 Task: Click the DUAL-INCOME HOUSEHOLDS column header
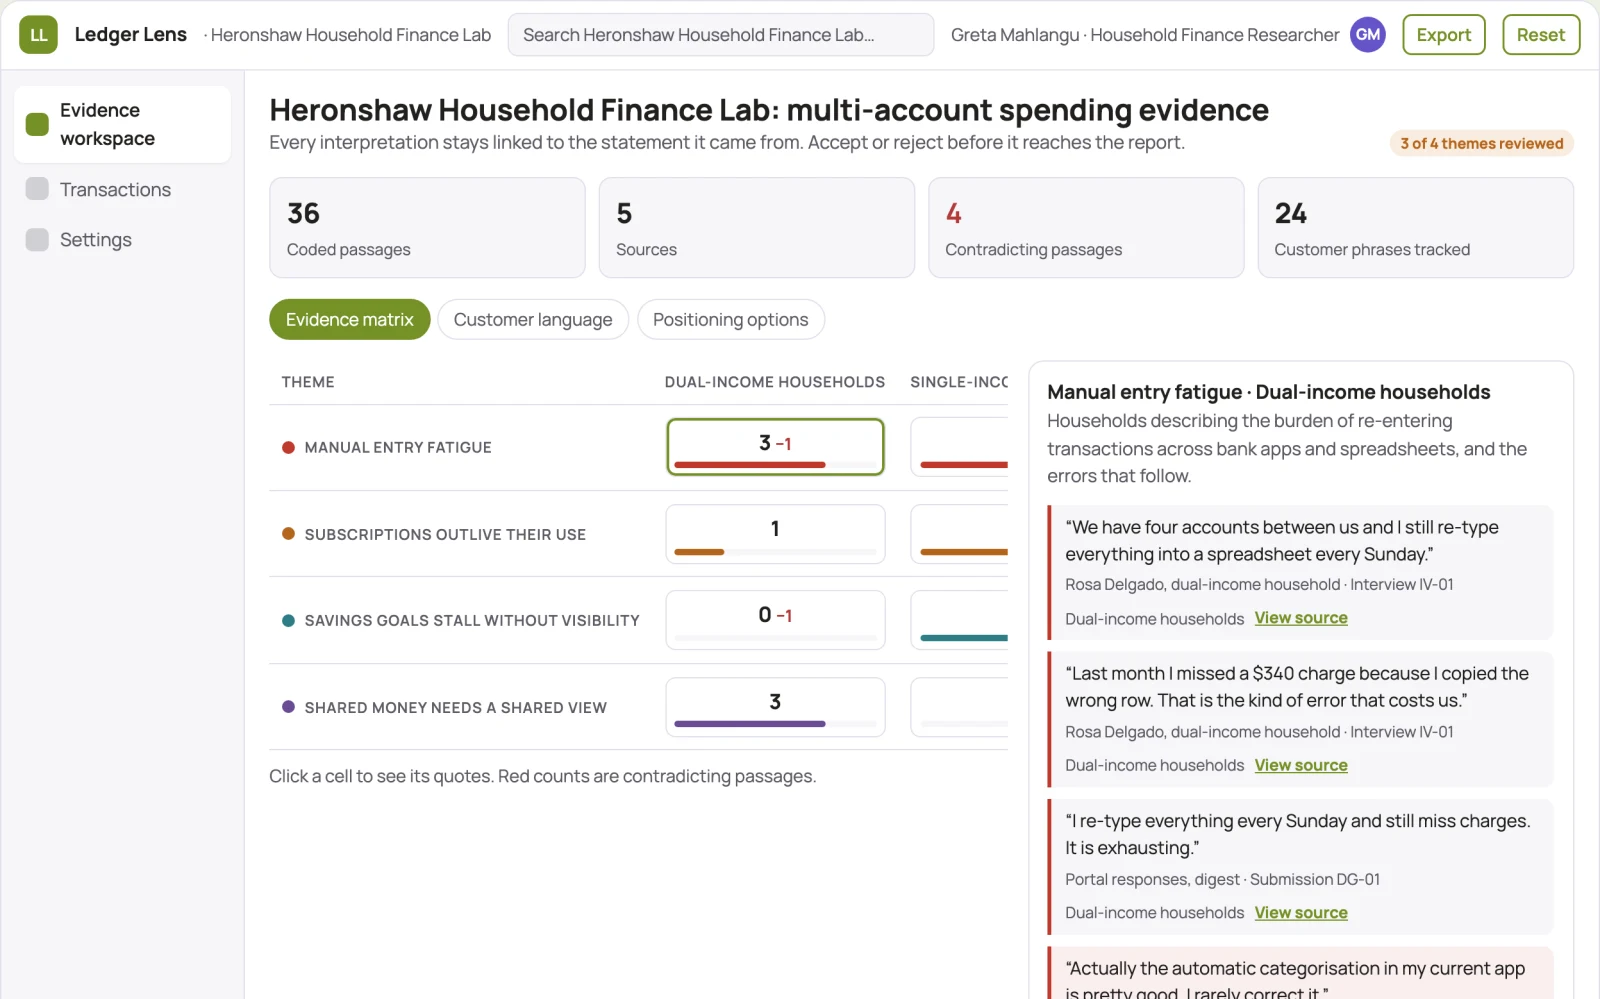click(775, 382)
